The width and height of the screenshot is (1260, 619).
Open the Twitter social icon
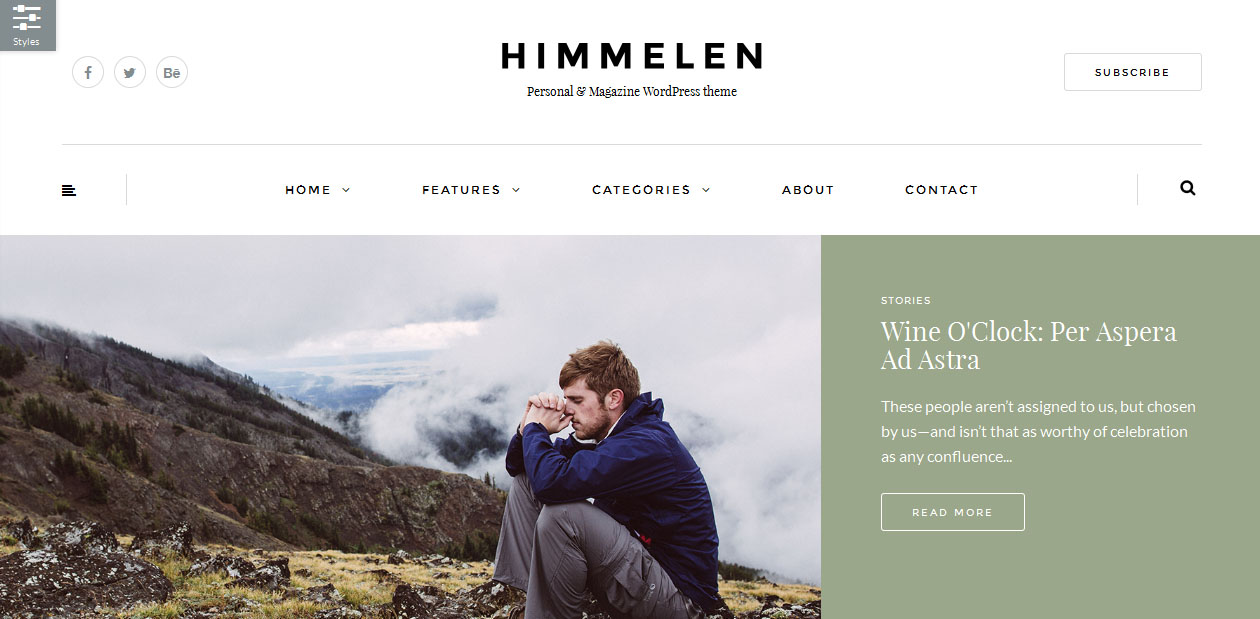(x=130, y=72)
